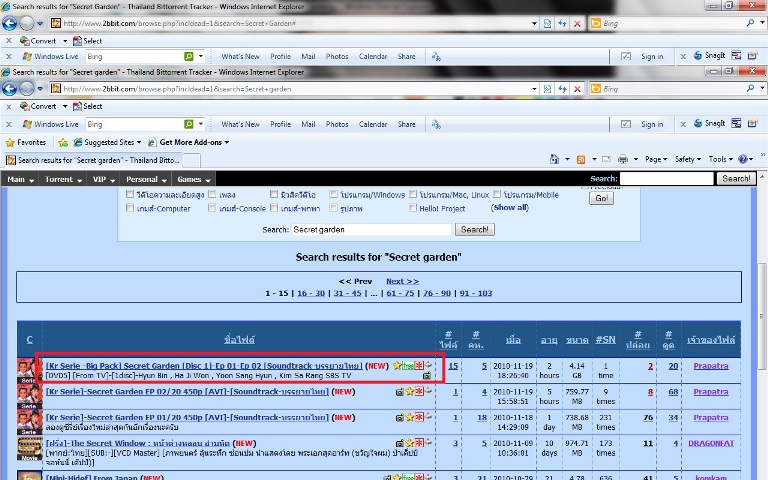Stop loading in the front IE window
The height and width of the screenshot is (480, 768).
[x=577, y=89]
